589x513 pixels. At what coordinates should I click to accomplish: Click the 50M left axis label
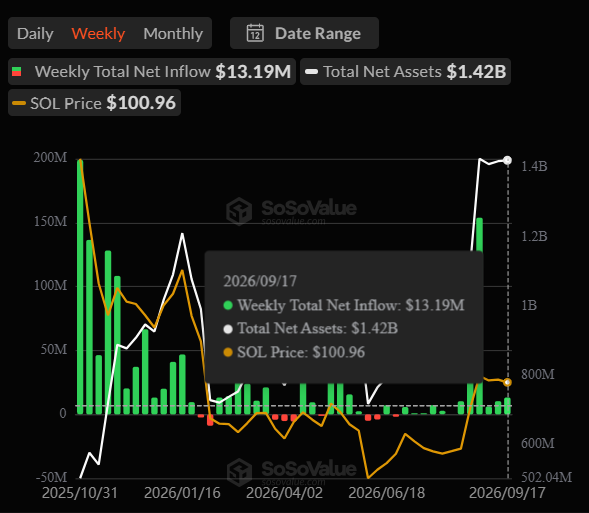pyautogui.click(x=54, y=349)
